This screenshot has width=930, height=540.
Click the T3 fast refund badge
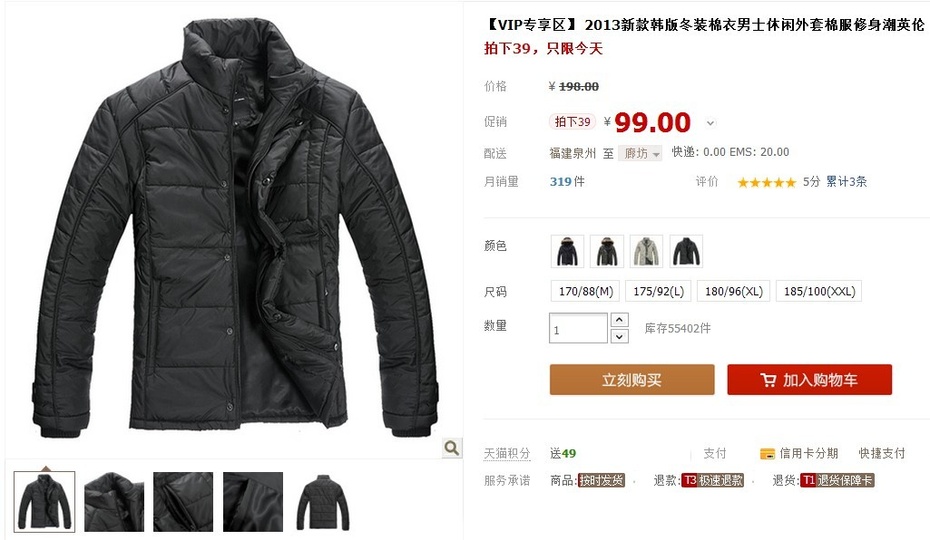coord(713,480)
